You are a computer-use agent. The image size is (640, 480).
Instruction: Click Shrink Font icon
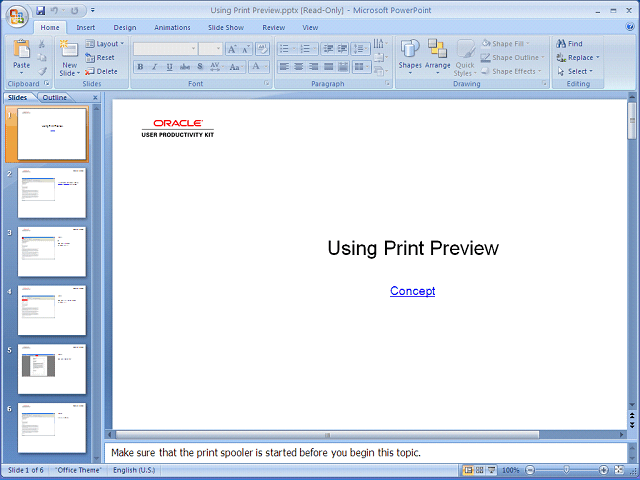(x=246, y=49)
